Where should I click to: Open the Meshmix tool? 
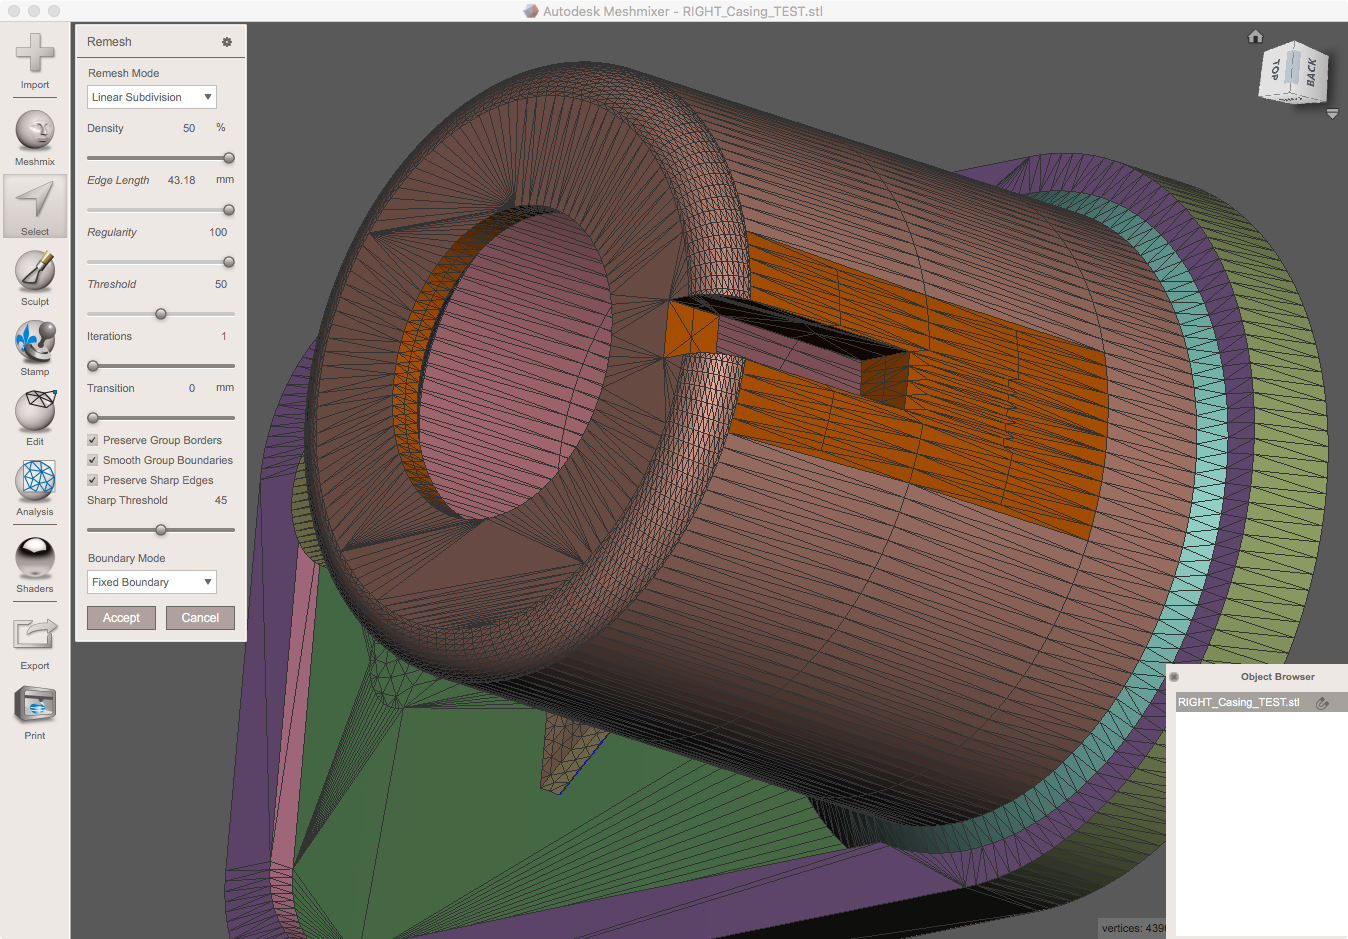pyautogui.click(x=35, y=138)
